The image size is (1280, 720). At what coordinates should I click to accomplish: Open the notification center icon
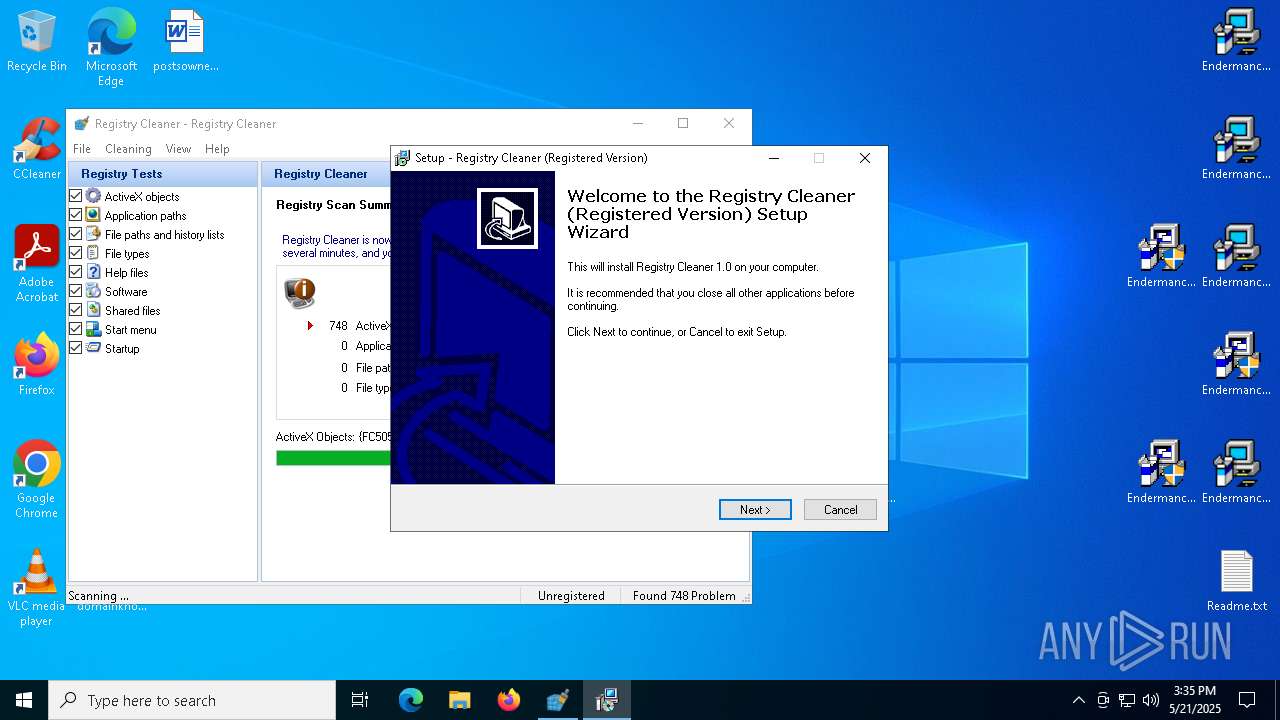(x=1247, y=700)
